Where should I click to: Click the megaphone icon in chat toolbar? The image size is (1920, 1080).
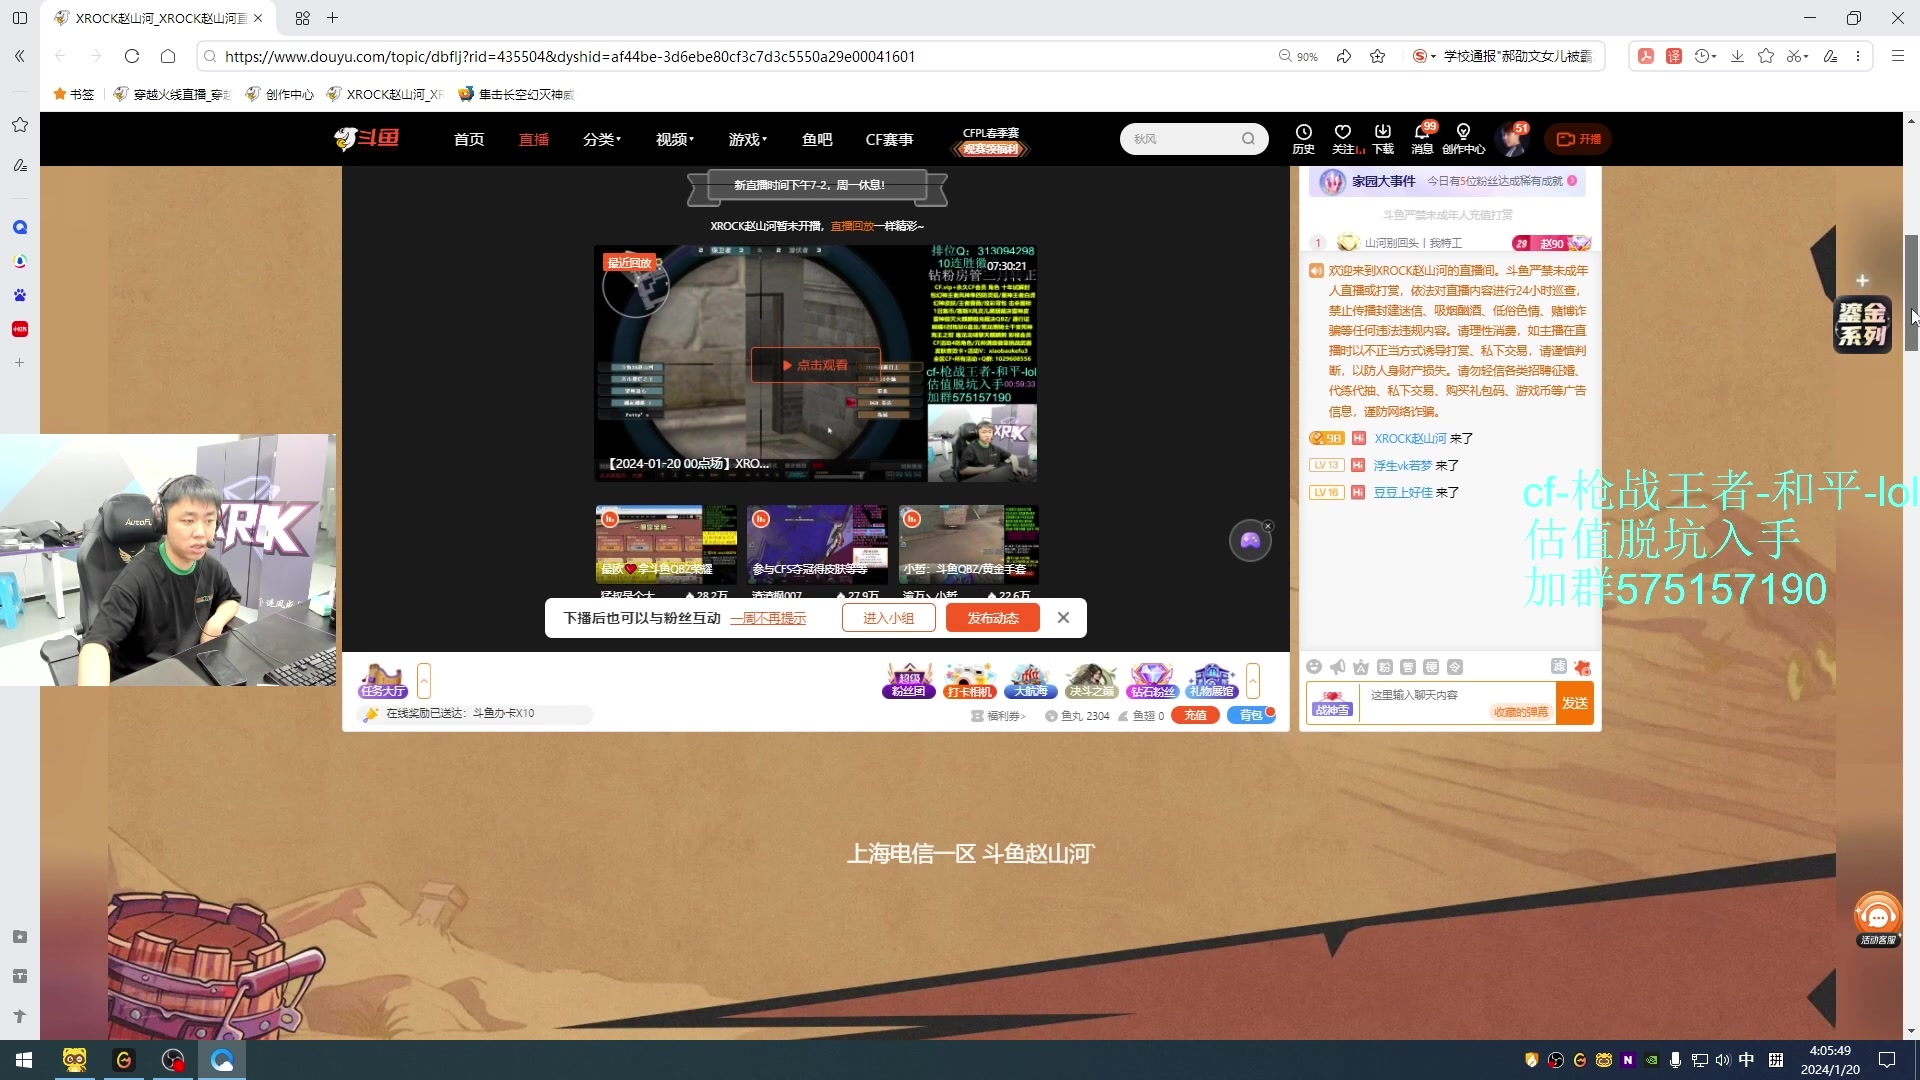pyautogui.click(x=1338, y=667)
